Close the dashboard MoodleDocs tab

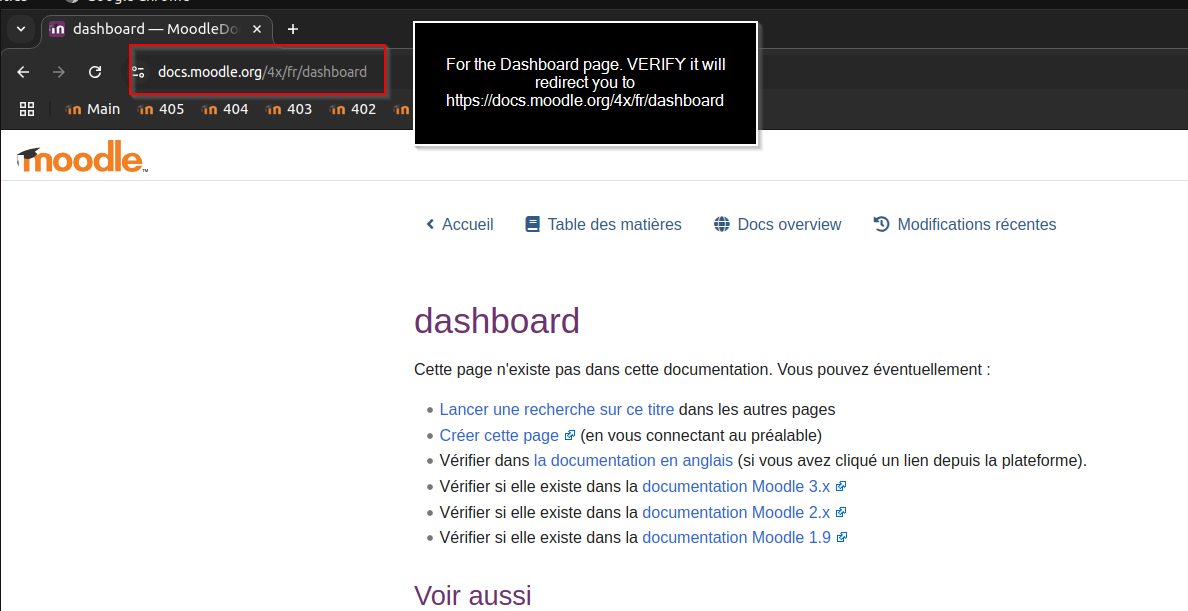(257, 29)
